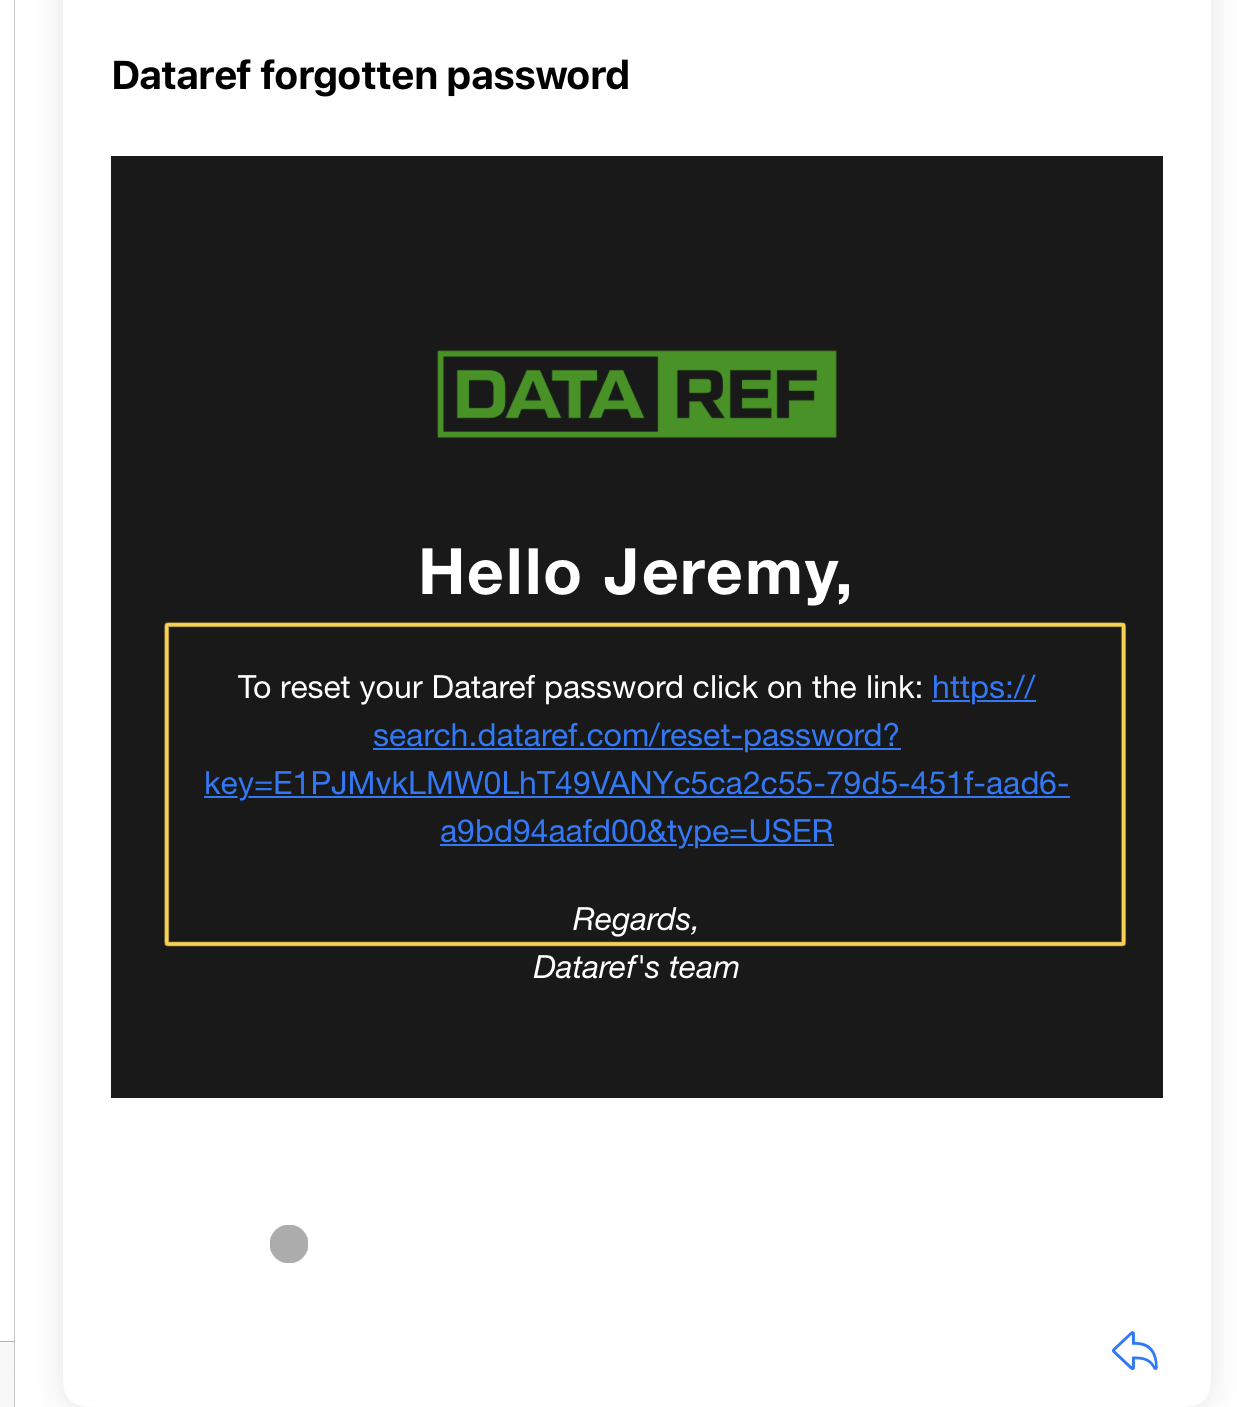Click the yellow border of the highlighted box
This screenshot has width=1237, height=1407.
point(645,626)
